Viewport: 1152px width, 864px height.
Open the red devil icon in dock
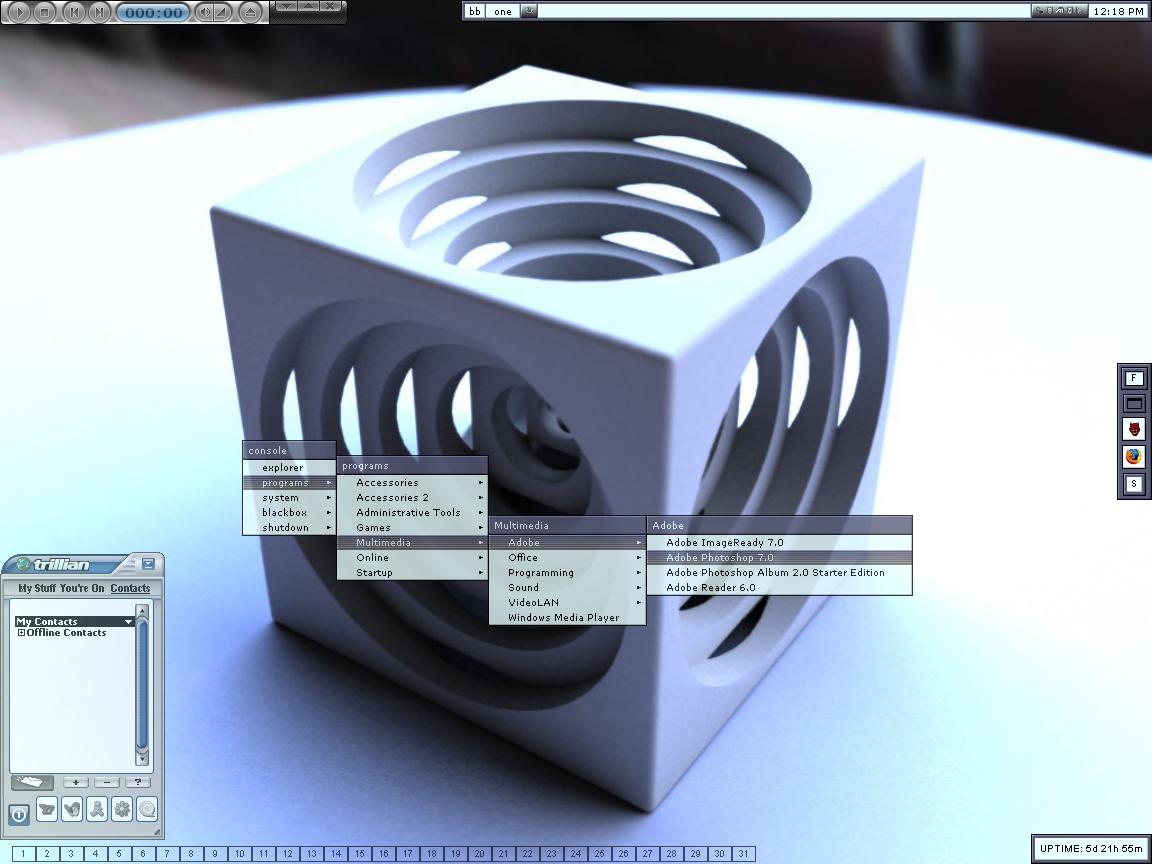click(x=1134, y=429)
